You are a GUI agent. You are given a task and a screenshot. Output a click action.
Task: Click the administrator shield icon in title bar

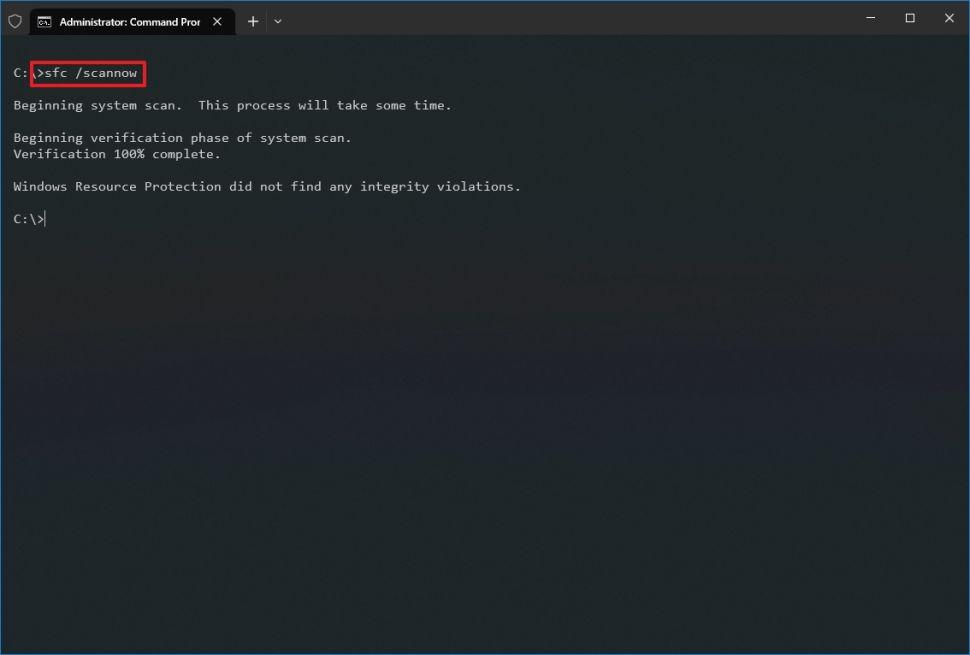15,21
